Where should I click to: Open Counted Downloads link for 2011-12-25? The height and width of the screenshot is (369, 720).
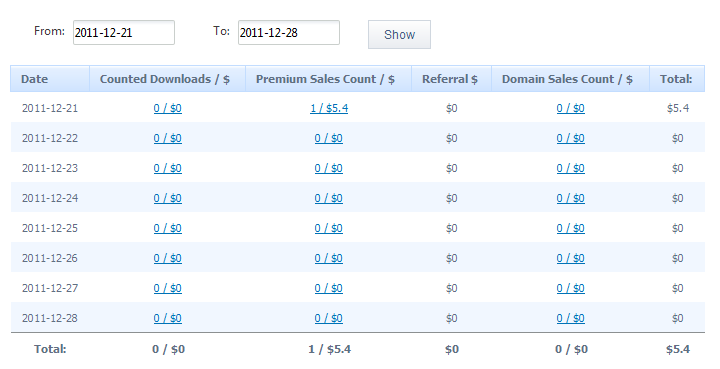tap(168, 228)
